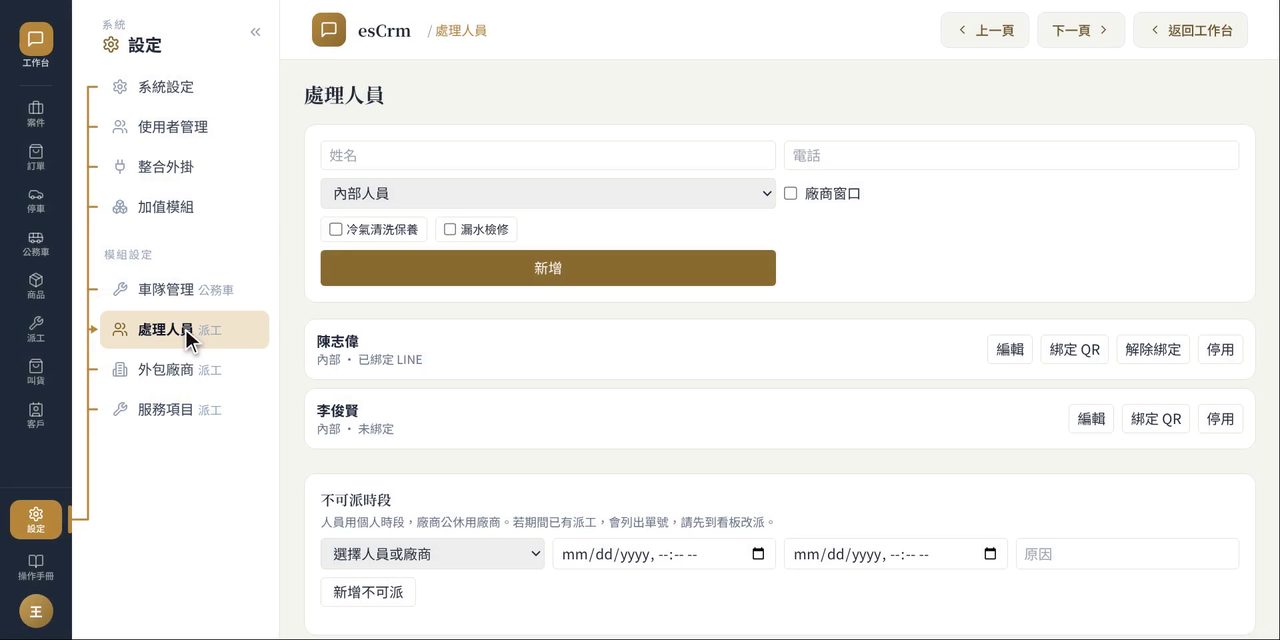Screen dimensions: 1280x640
Task: Click the wrench icon beside 車隊管理
Action: click(120, 290)
